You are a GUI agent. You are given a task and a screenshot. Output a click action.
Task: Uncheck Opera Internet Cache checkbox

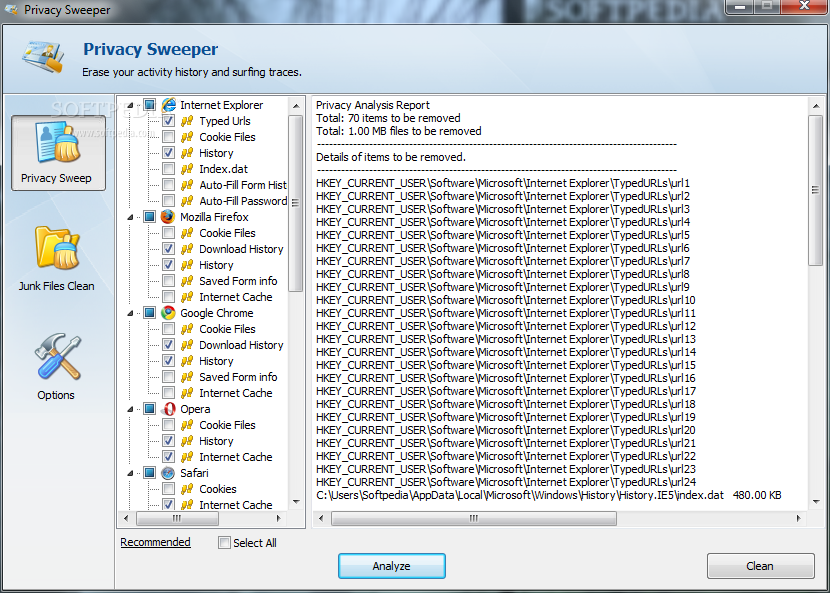[x=168, y=457]
